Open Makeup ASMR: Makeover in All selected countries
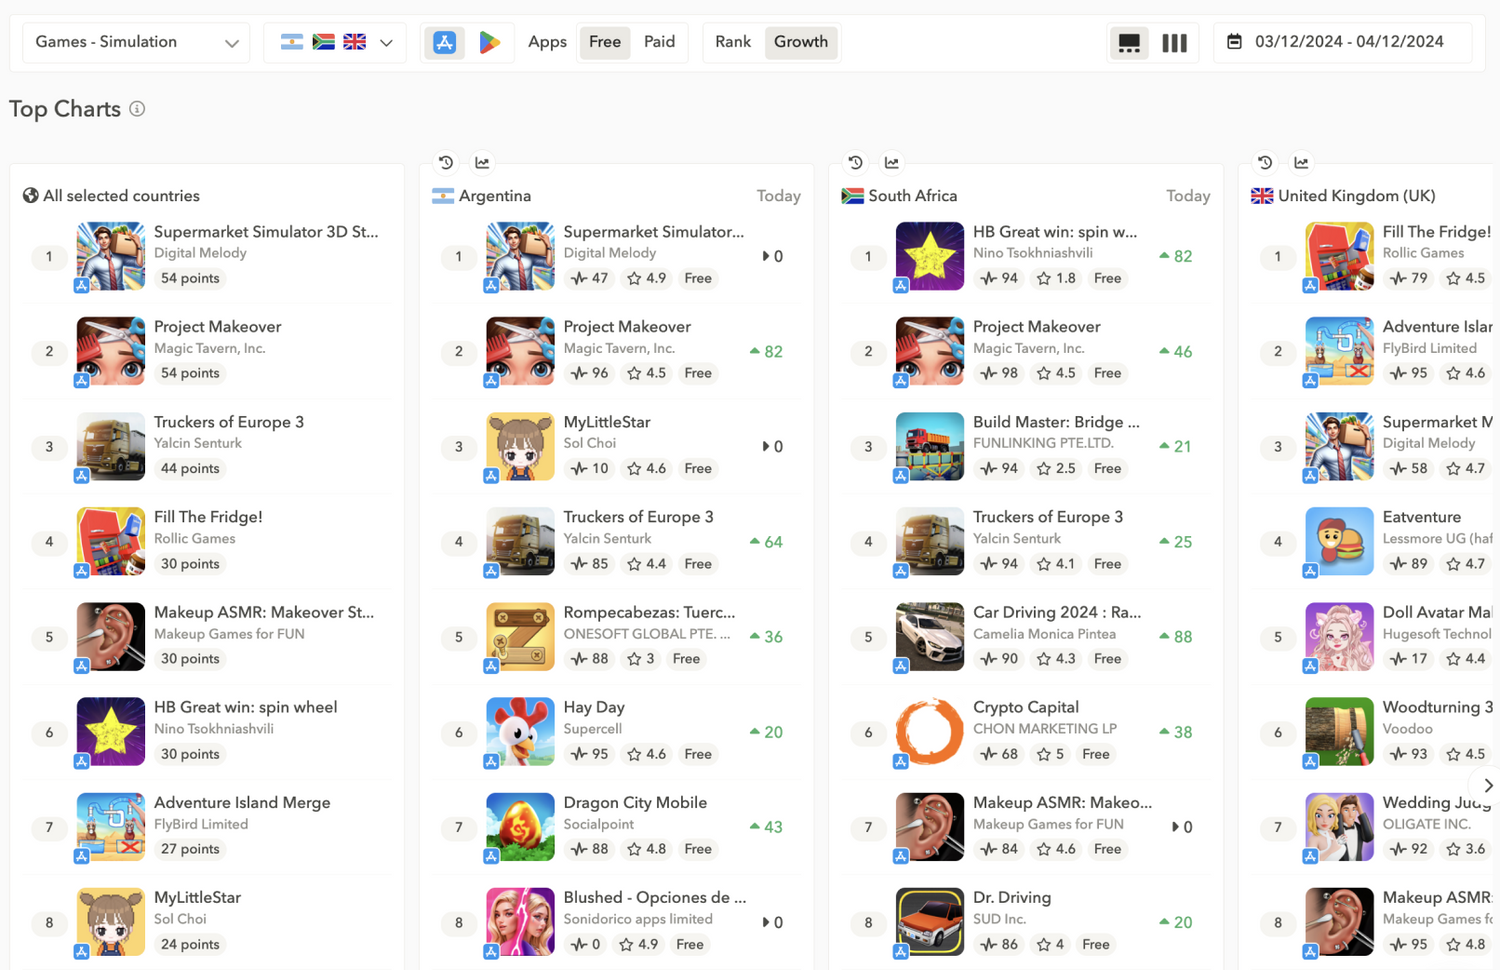The image size is (1500, 970). coord(264,612)
